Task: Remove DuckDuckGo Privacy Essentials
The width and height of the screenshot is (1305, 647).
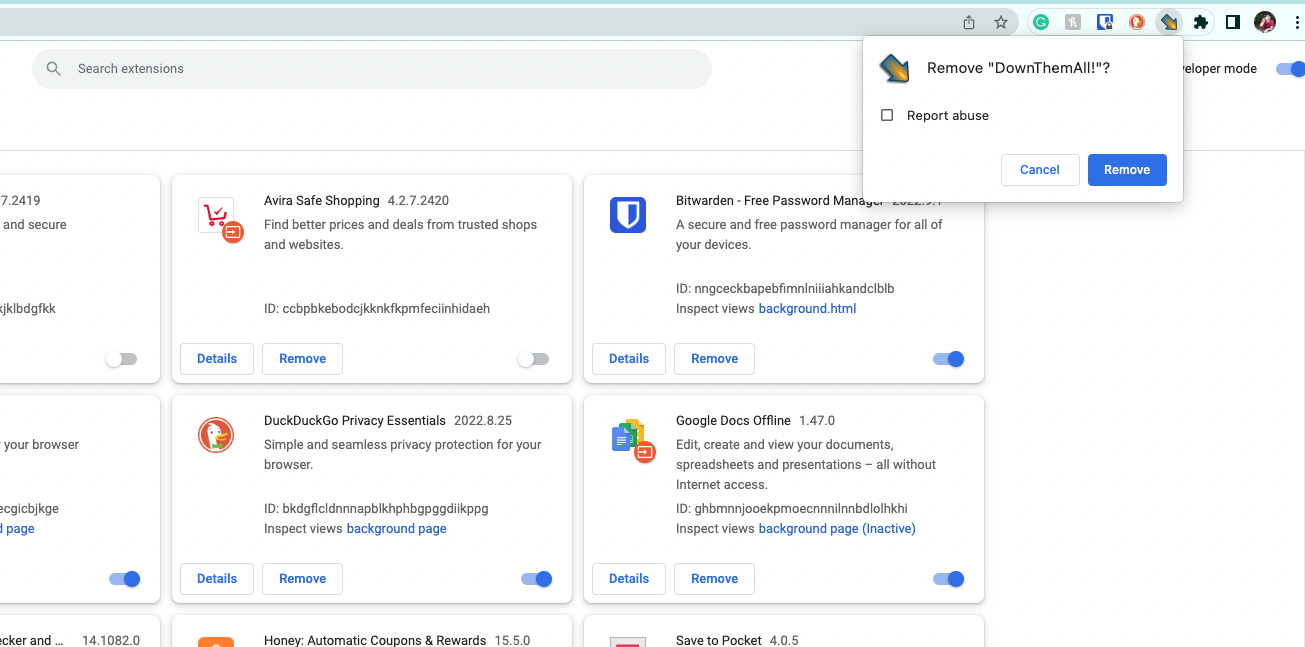Action: click(x=302, y=579)
